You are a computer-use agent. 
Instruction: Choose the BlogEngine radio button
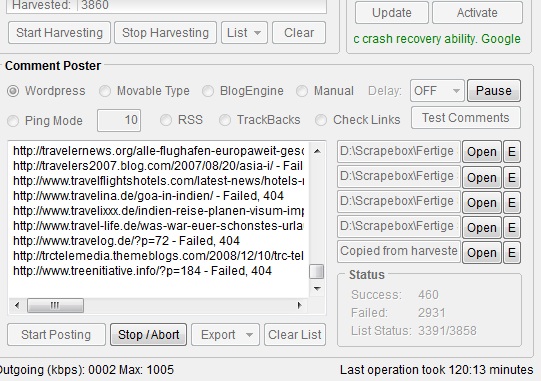pos(208,91)
